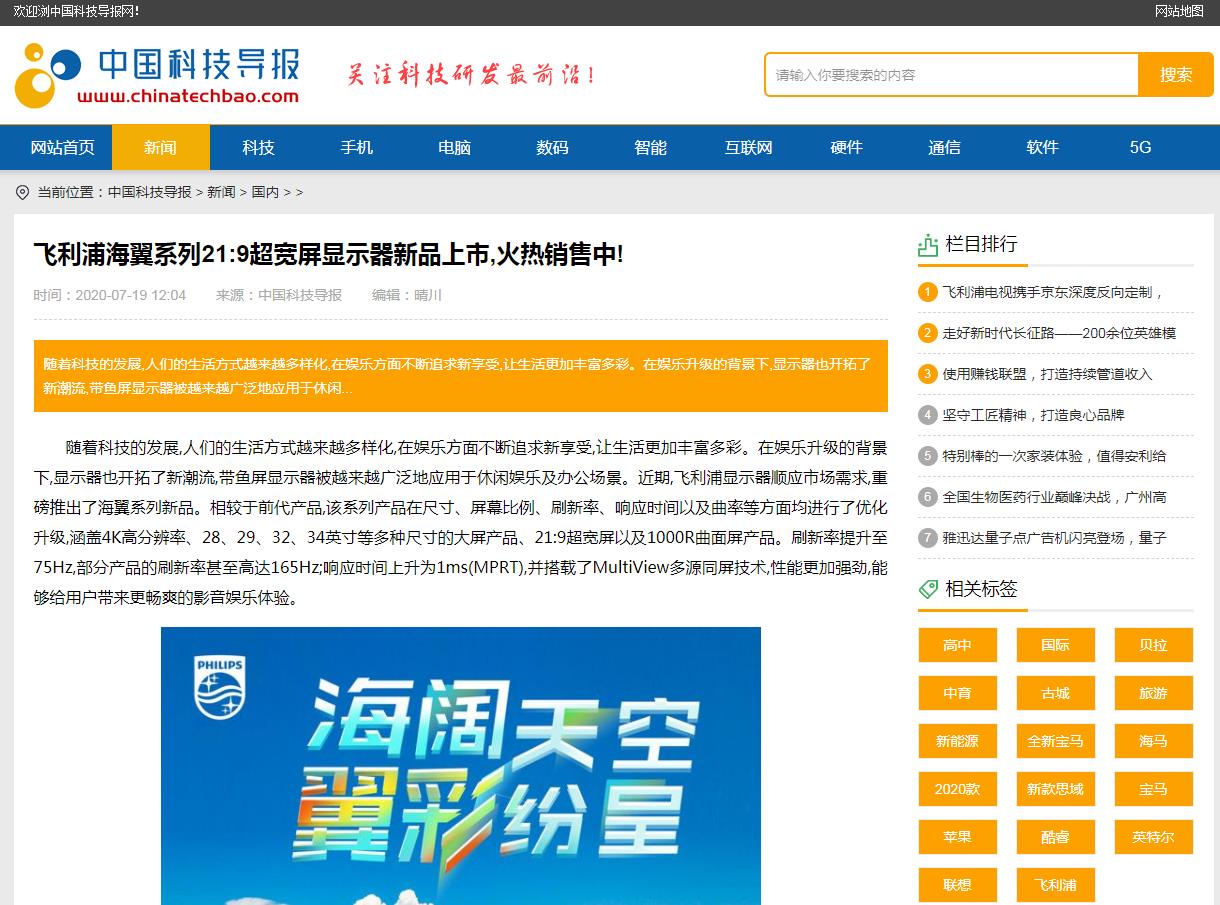This screenshot has width=1220, height=905.
Task: Click the 旅游 tag button
Action: click(1154, 693)
